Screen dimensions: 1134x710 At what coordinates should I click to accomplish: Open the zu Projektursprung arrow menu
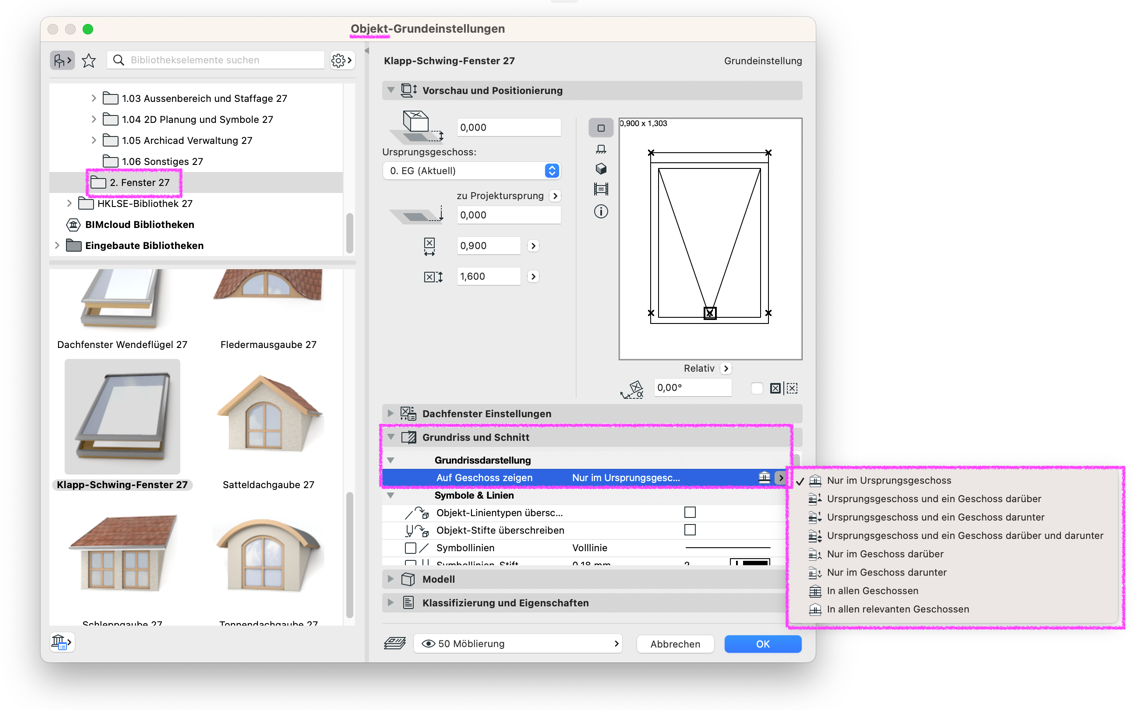pos(555,196)
